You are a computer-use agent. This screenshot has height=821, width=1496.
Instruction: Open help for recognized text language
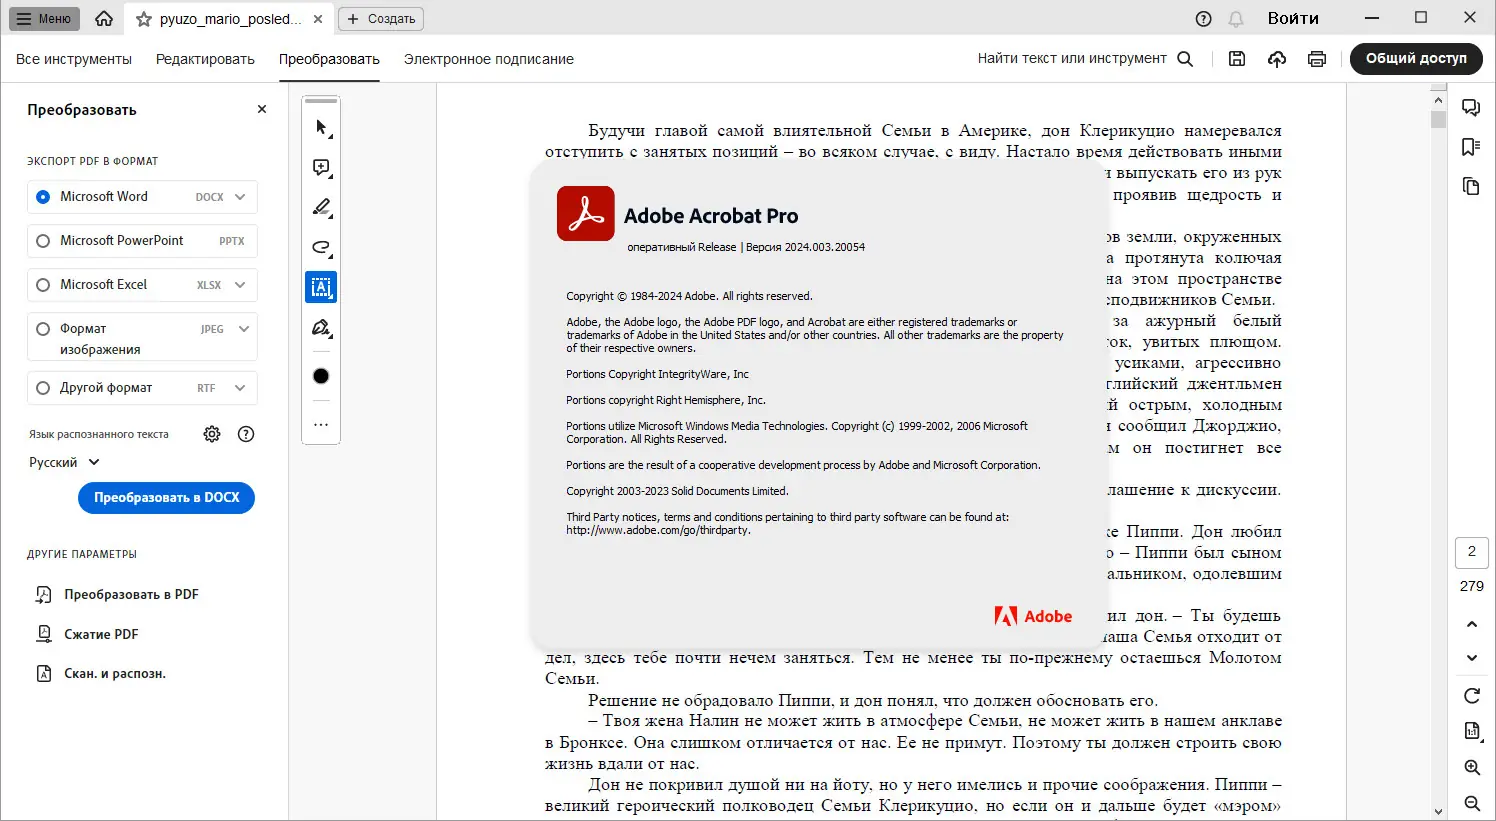coord(246,434)
